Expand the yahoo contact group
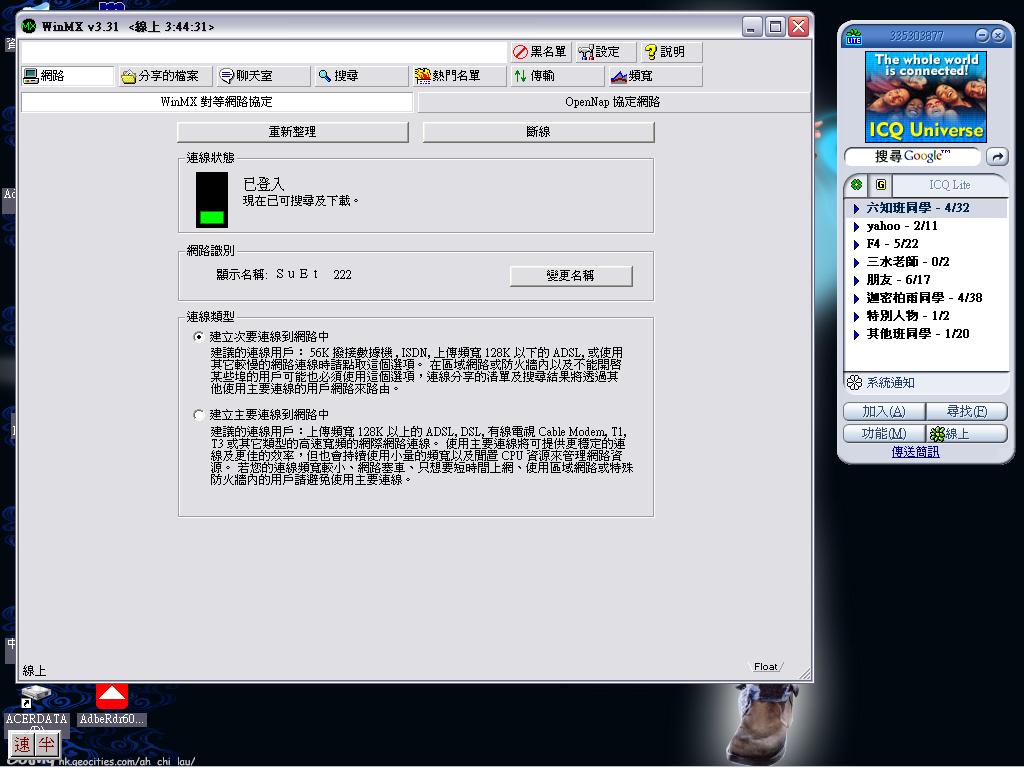The image size is (1024, 768). 856,227
